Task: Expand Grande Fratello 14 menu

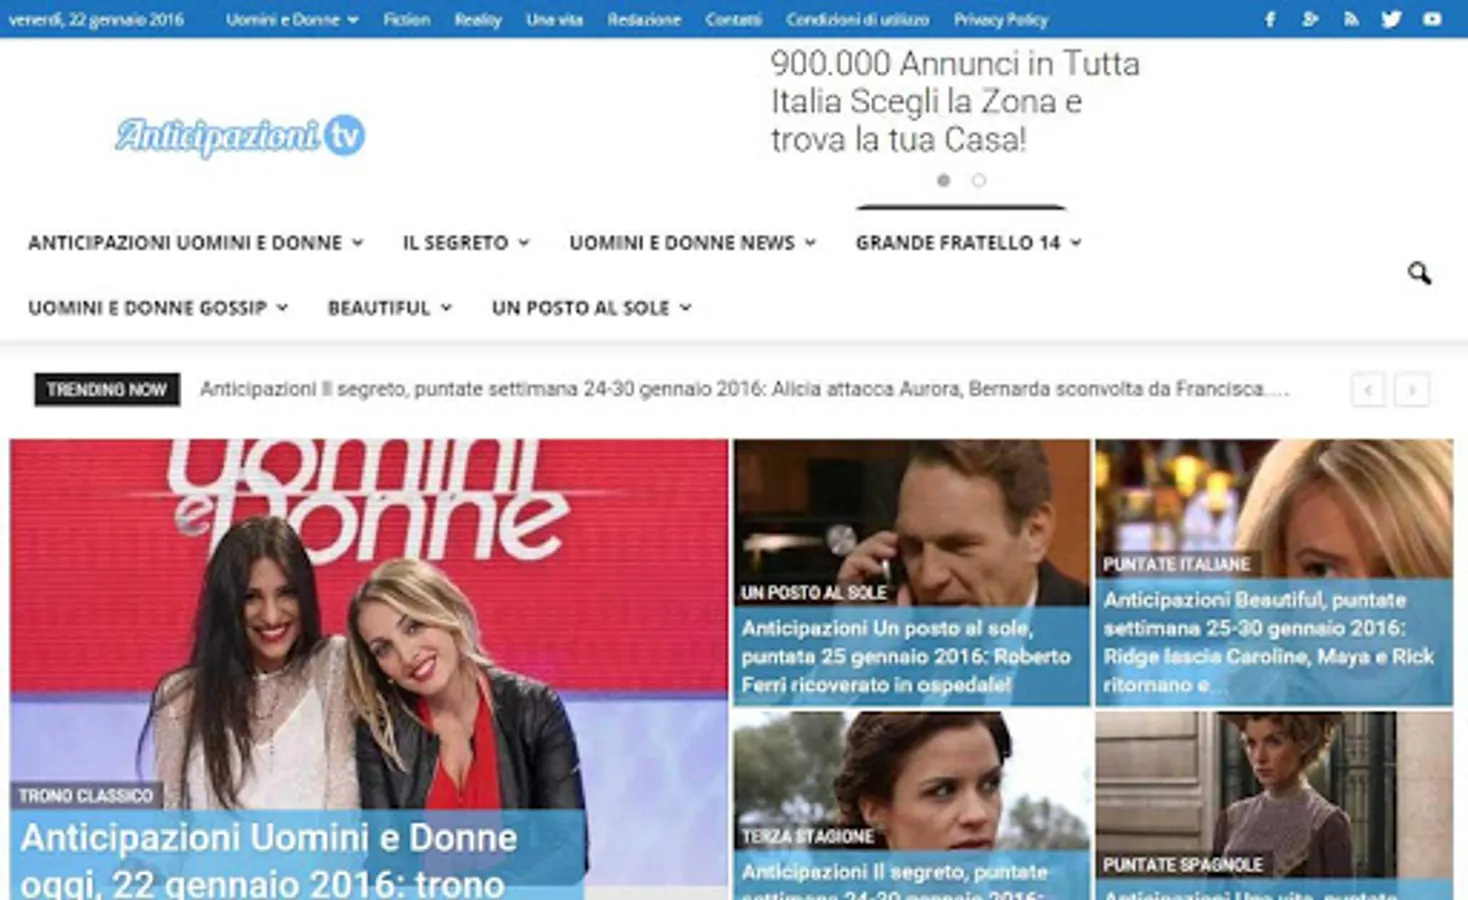Action: (968, 243)
